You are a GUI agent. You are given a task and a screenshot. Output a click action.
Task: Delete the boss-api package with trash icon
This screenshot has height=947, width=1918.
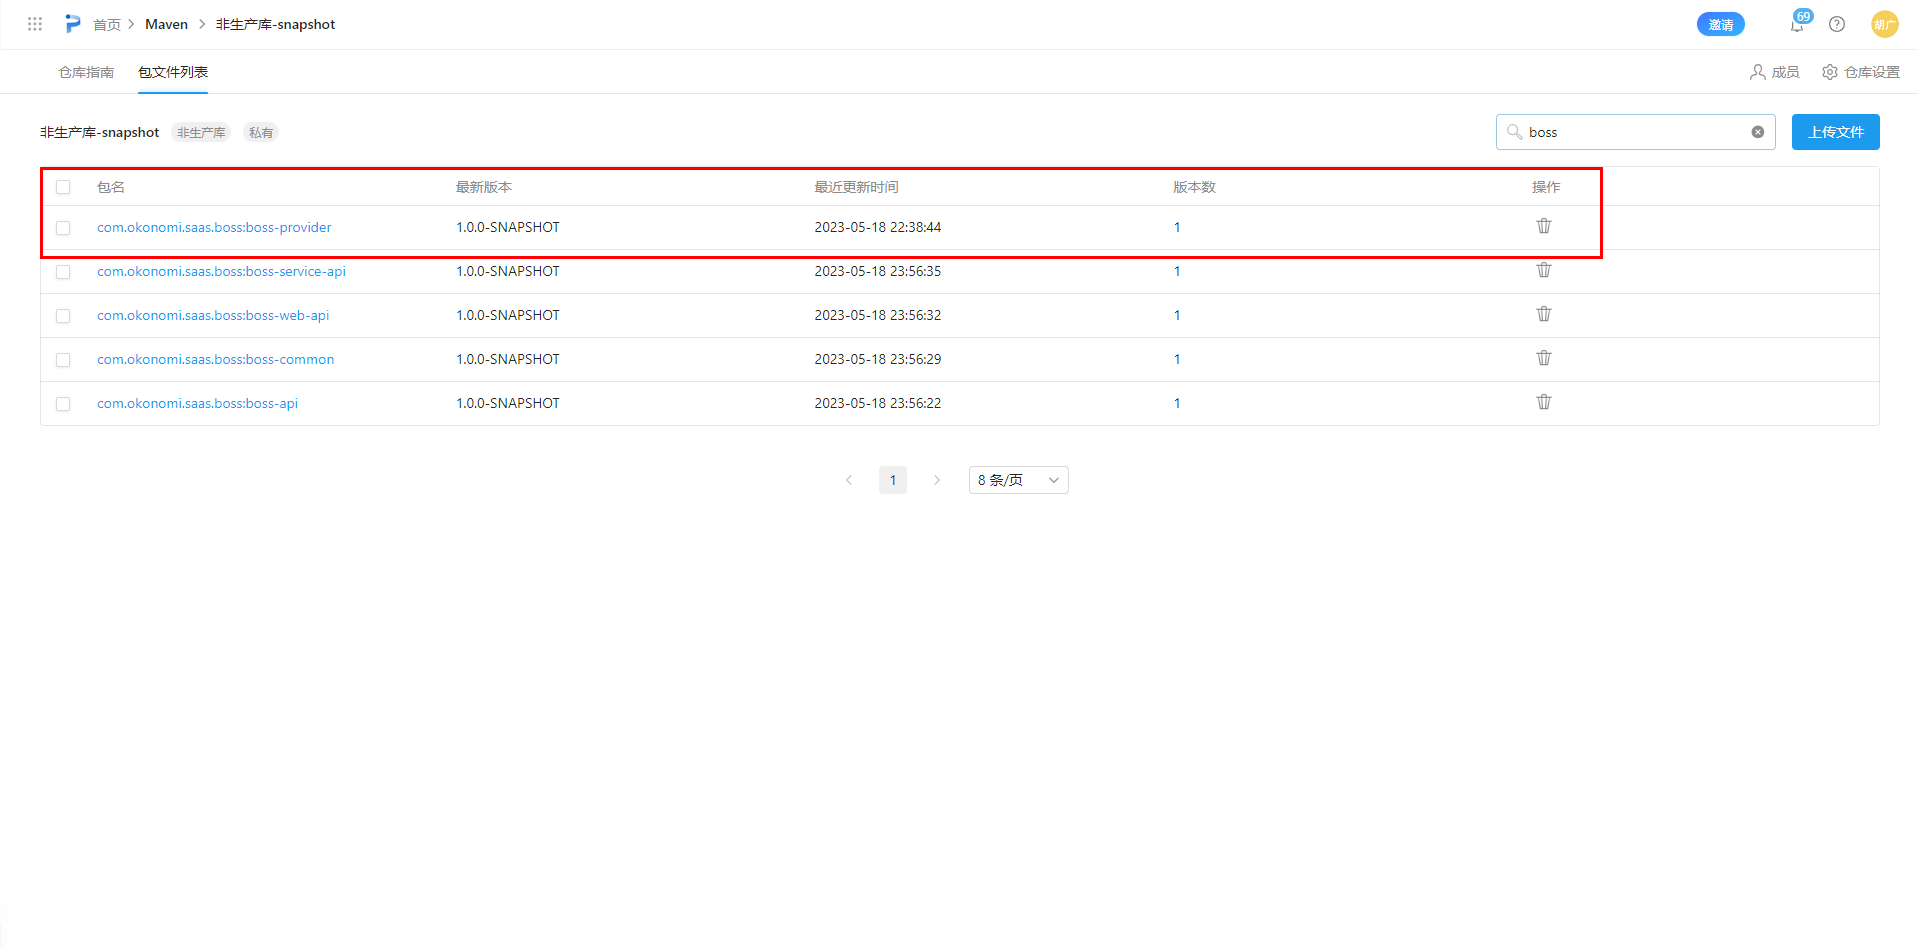tap(1544, 402)
